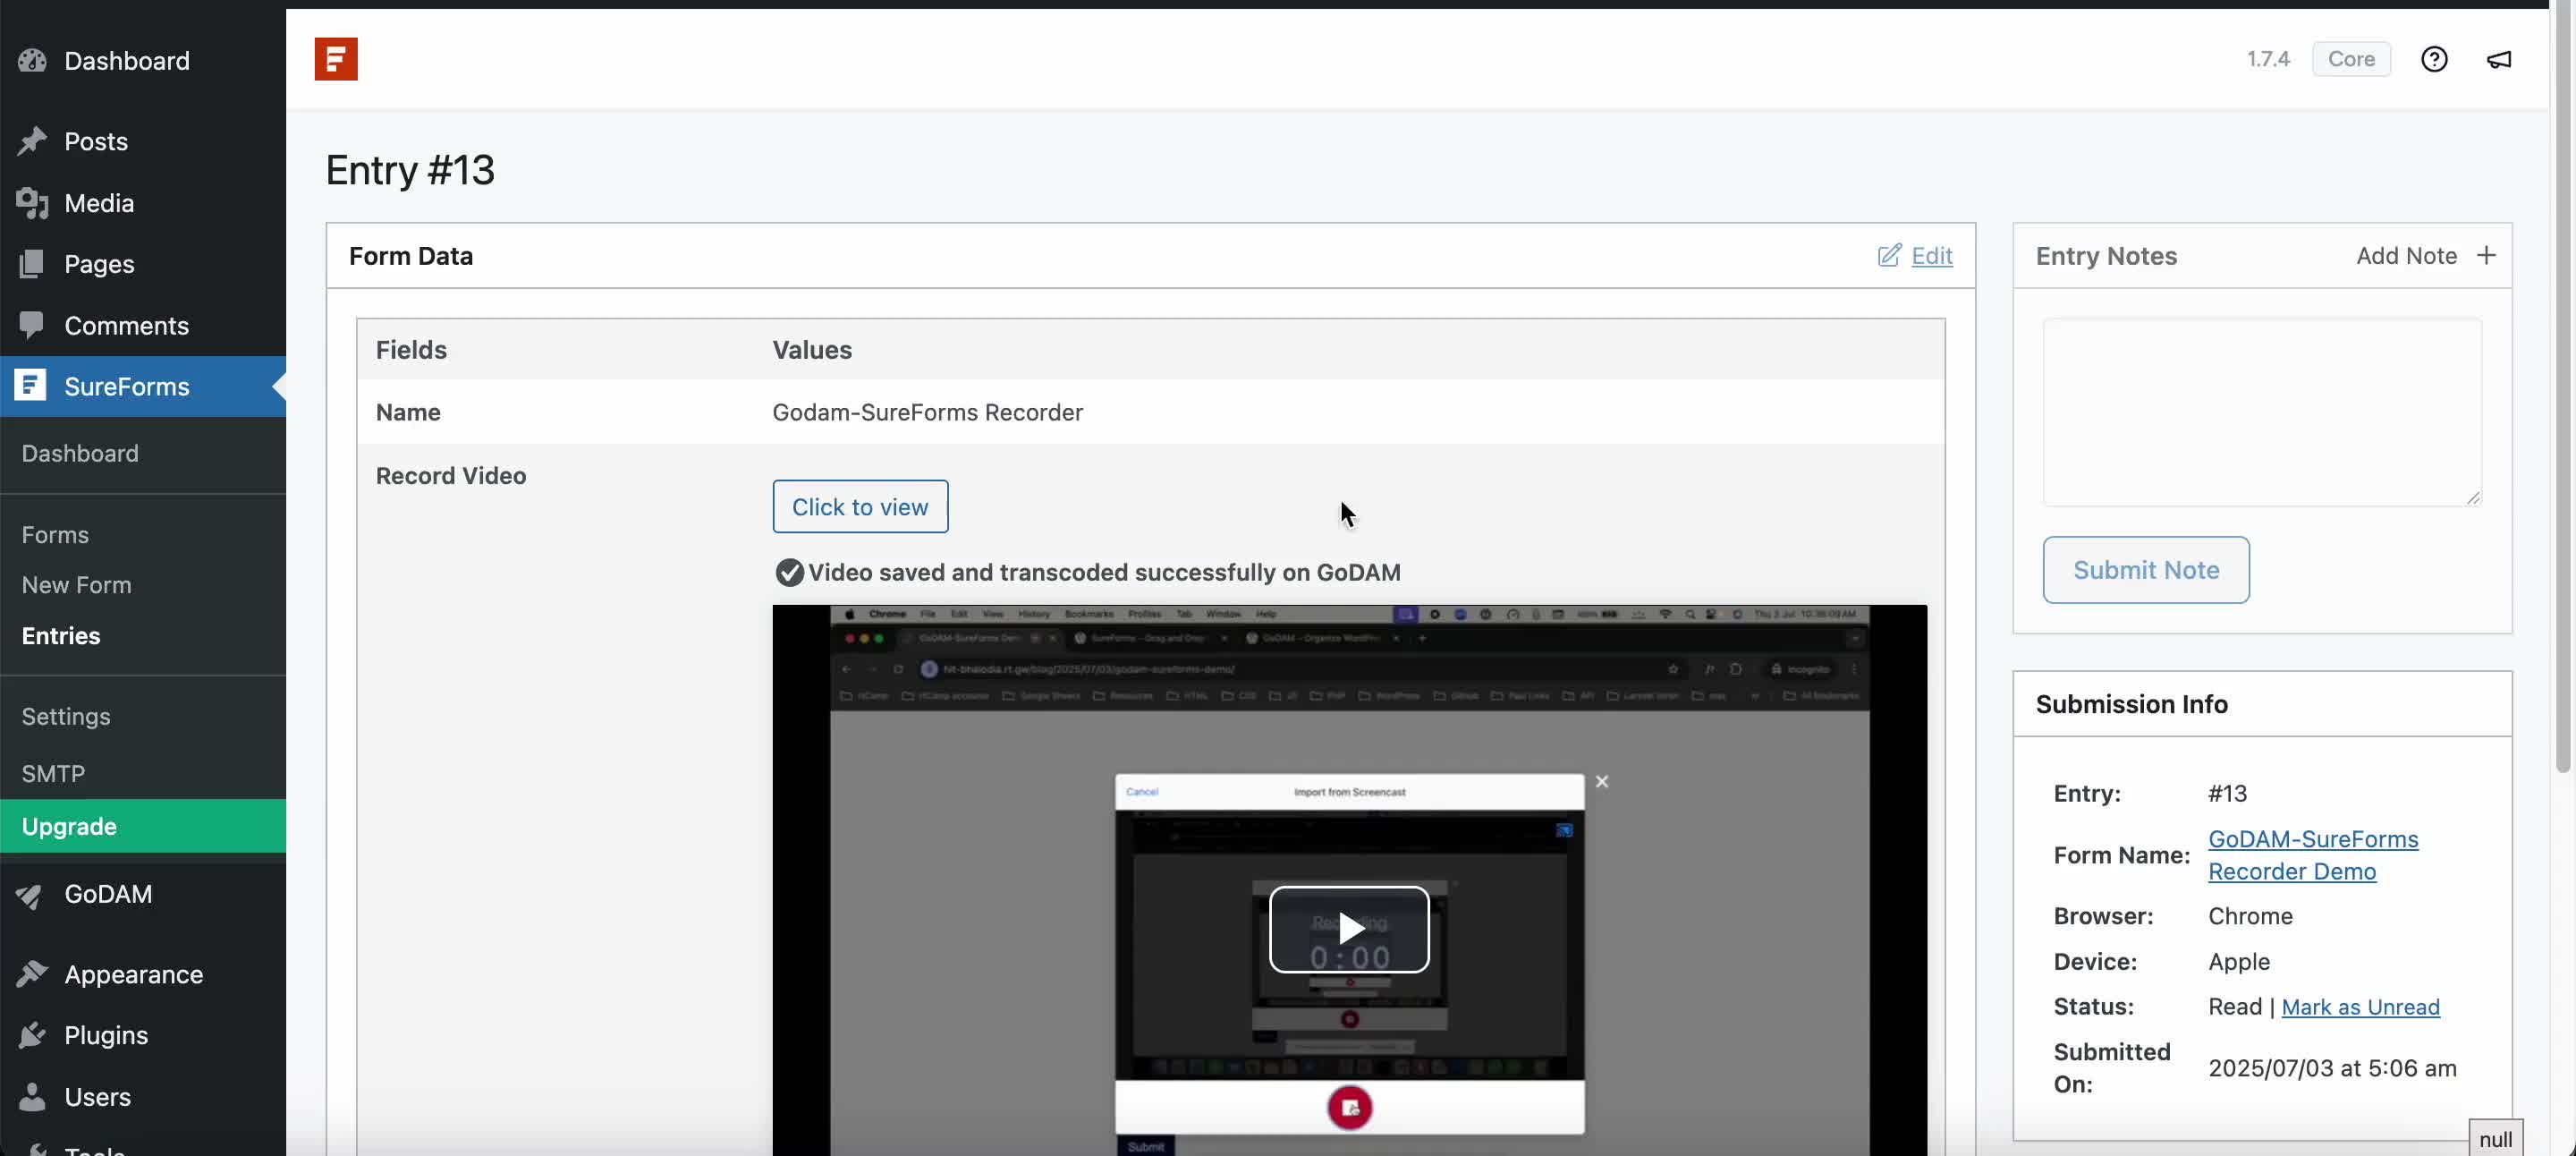Open the Comments bubble icon
The width and height of the screenshot is (2576, 1156).
(x=32, y=325)
